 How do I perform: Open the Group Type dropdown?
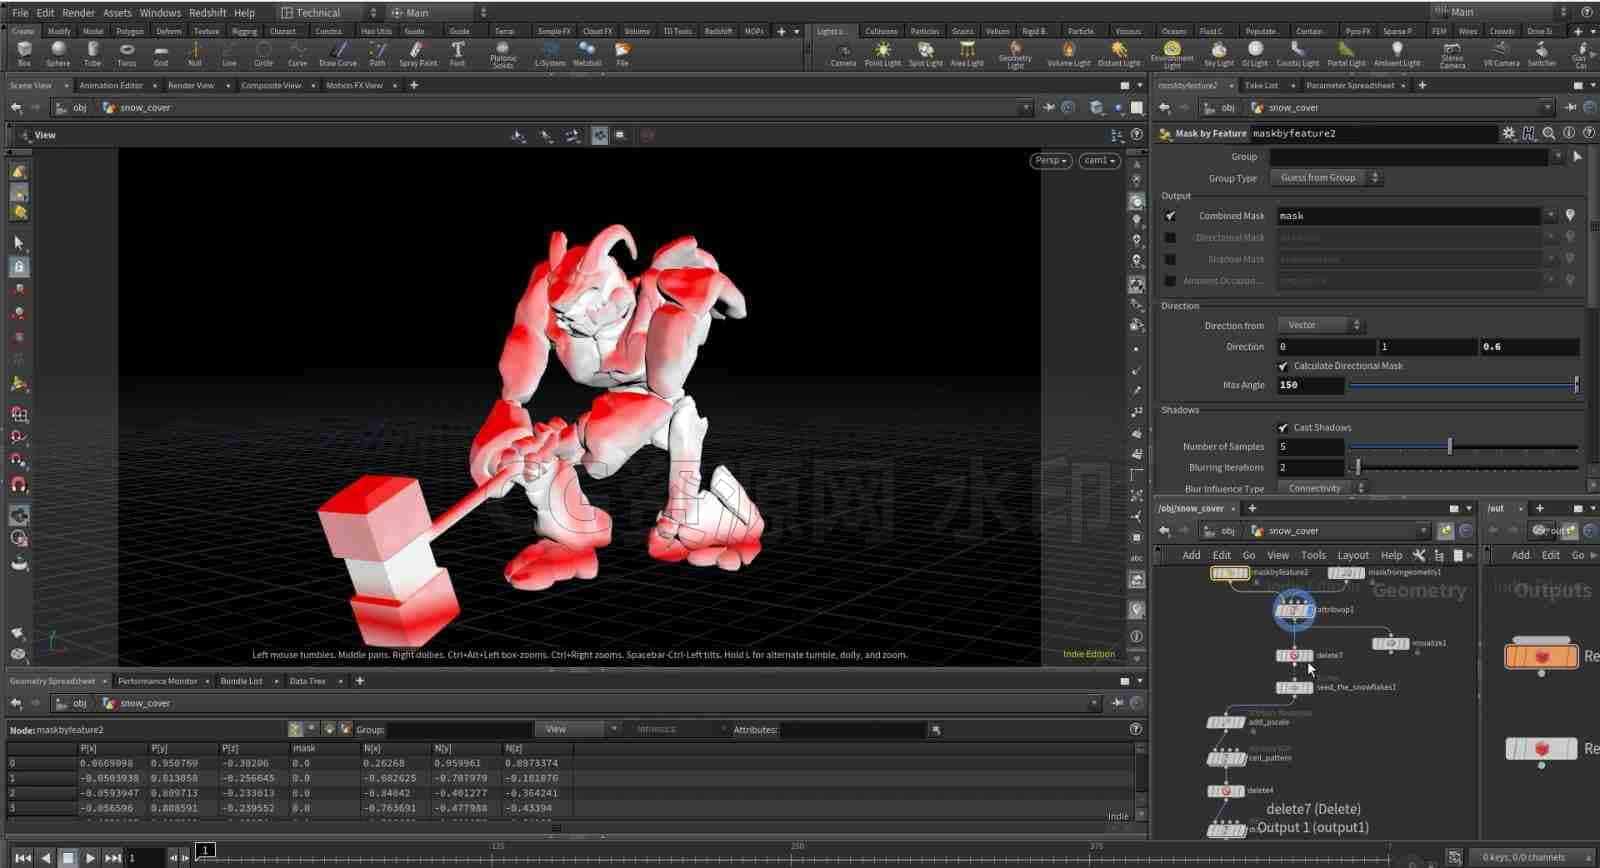click(1325, 178)
